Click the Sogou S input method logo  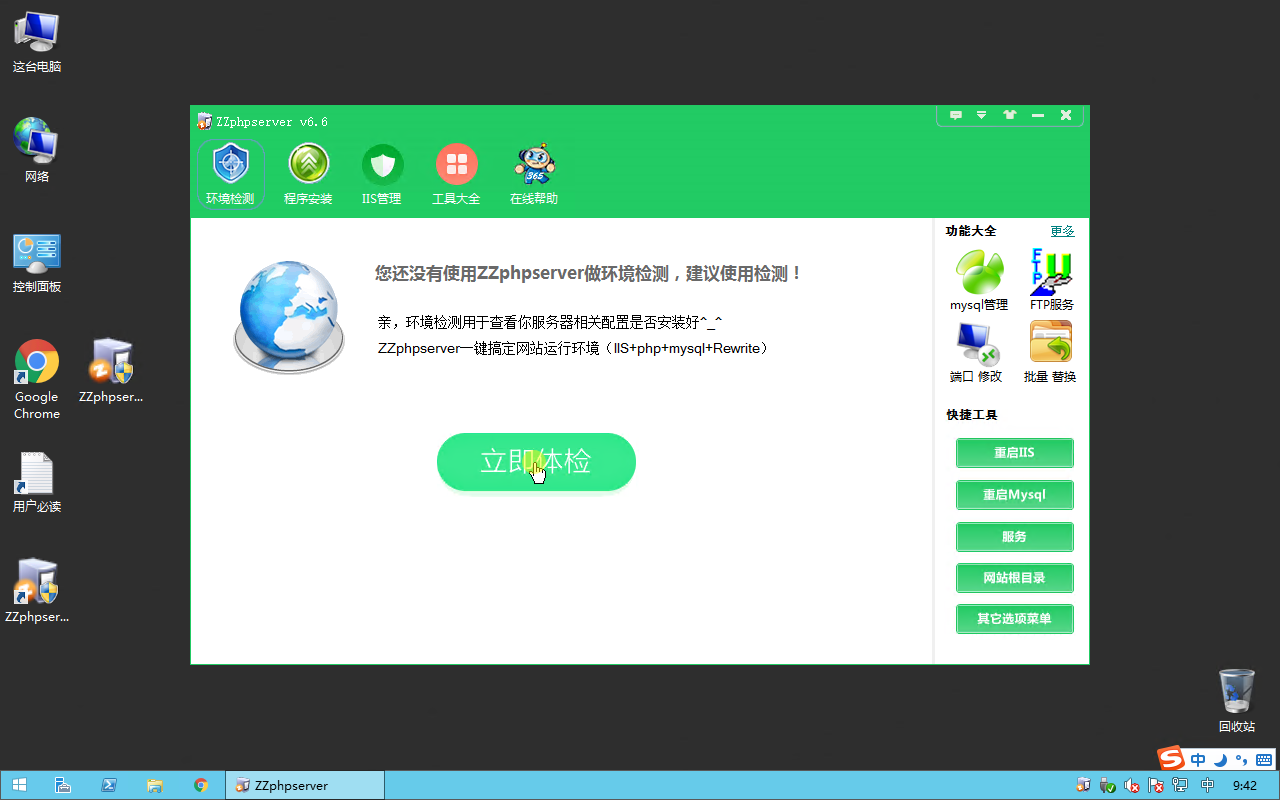click(1171, 759)
